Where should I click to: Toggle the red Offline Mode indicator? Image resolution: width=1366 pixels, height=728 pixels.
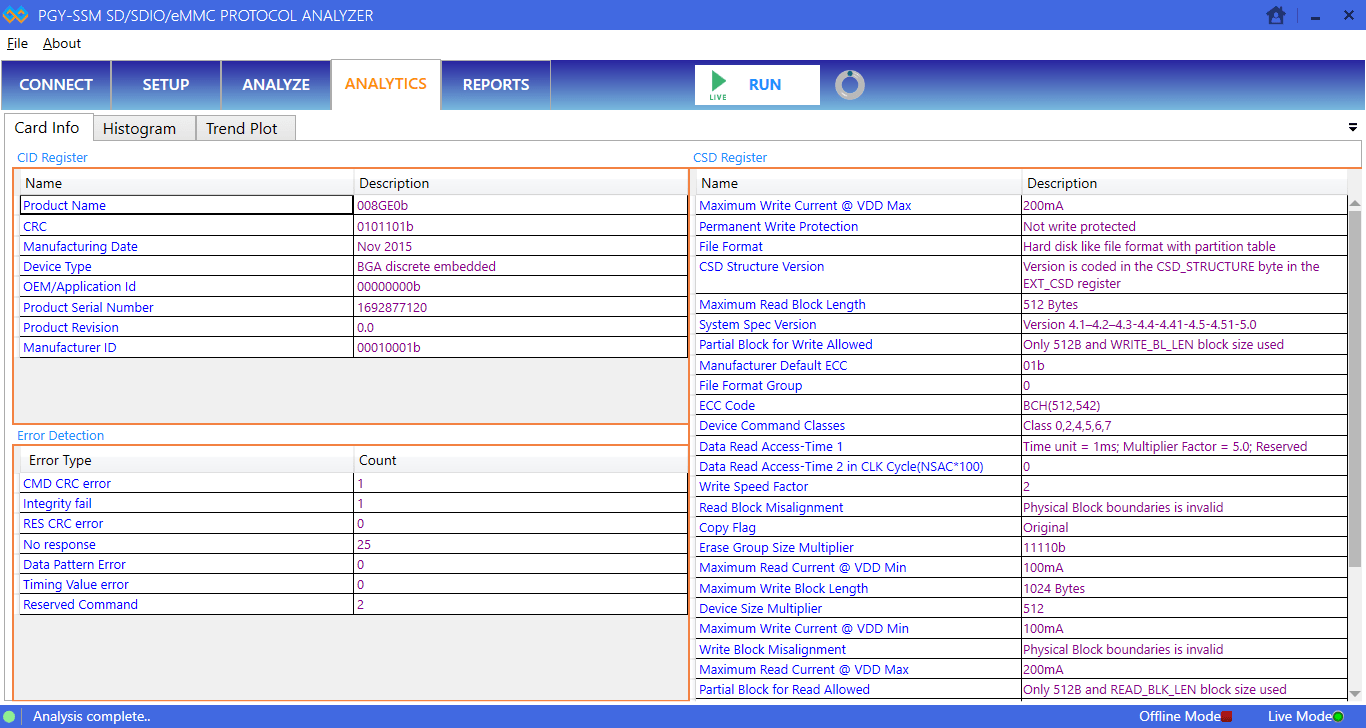[1224, 716]
